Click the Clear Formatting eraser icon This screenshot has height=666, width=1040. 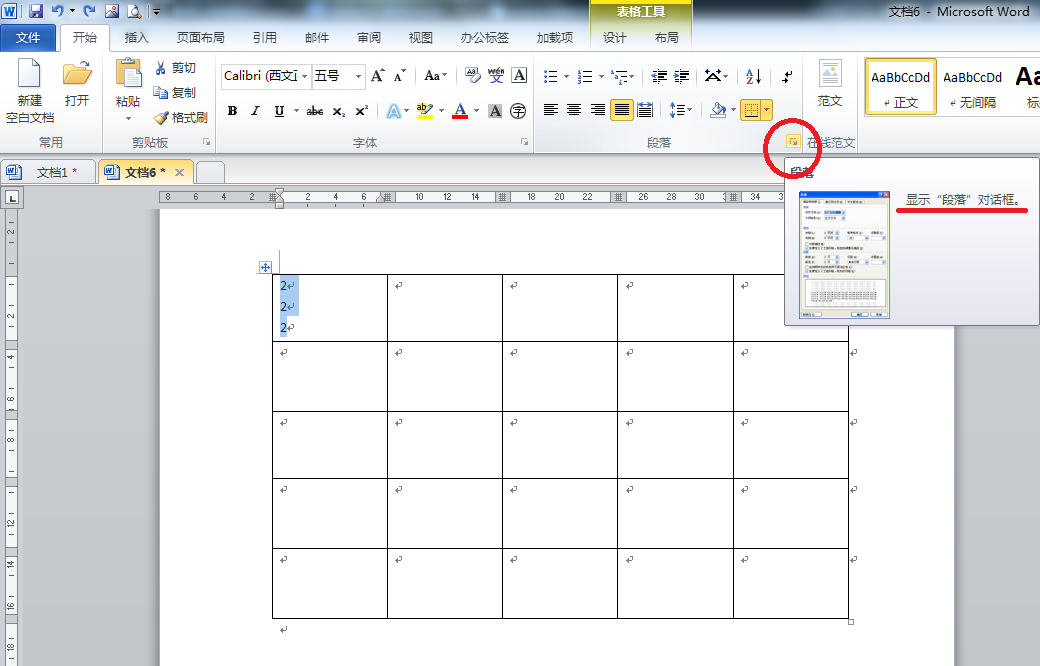coord(472,76)
